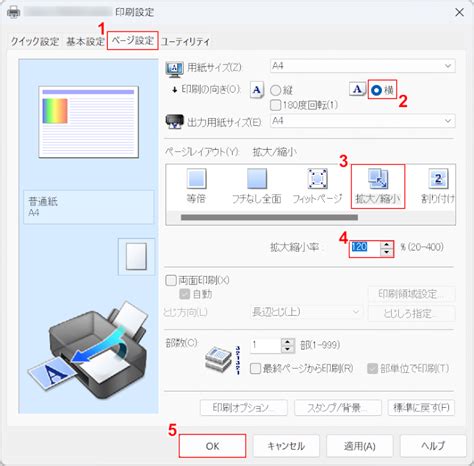Open the 印刷オプション dialog
The width and height of the screenshot is (474, 466).
[x=244, y=407]
